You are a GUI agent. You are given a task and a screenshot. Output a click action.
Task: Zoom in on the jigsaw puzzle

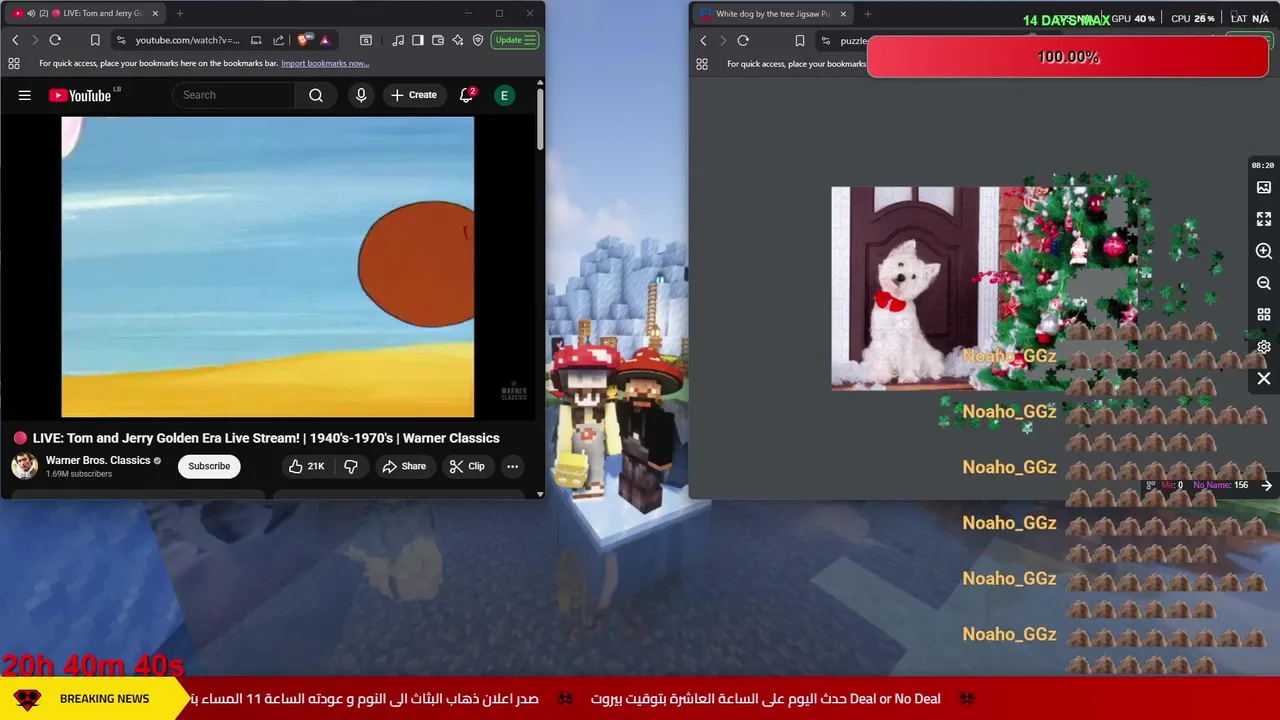(1264, 251)
